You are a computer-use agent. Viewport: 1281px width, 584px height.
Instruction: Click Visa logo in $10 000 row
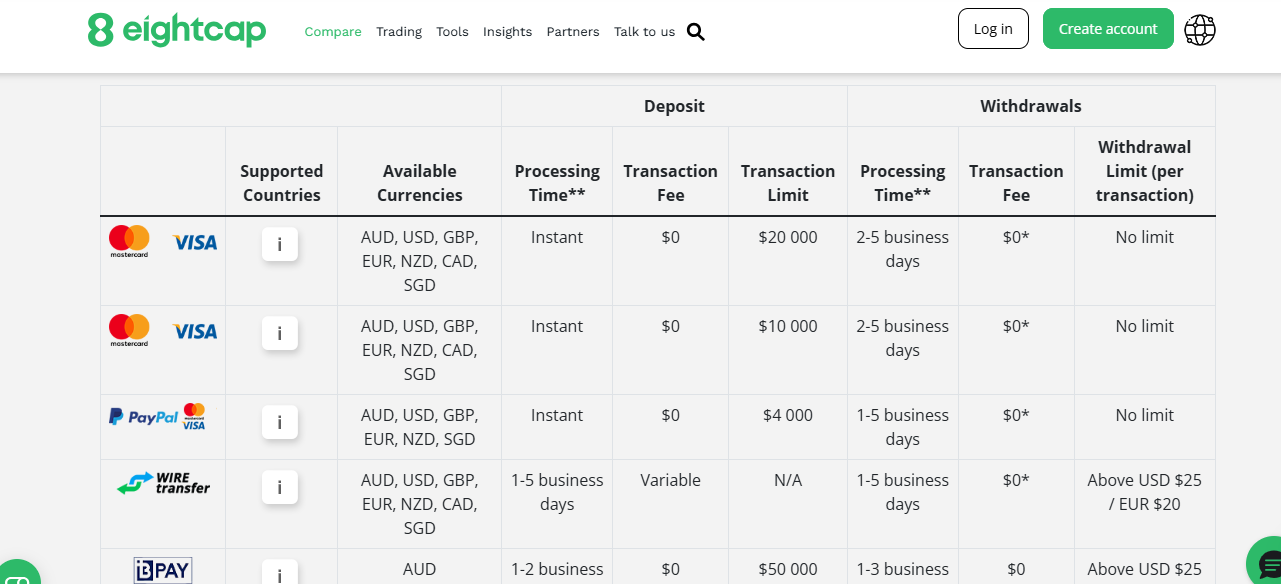point(194,331)
